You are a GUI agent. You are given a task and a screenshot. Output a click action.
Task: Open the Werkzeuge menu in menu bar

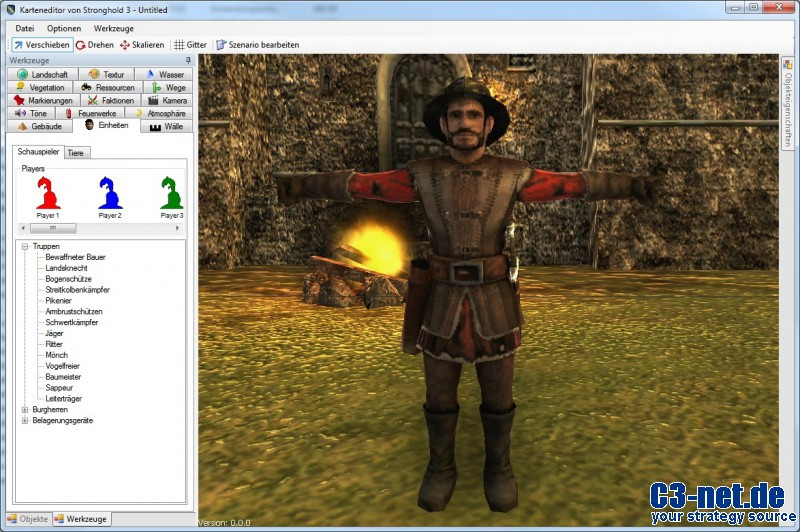[113, 29]
